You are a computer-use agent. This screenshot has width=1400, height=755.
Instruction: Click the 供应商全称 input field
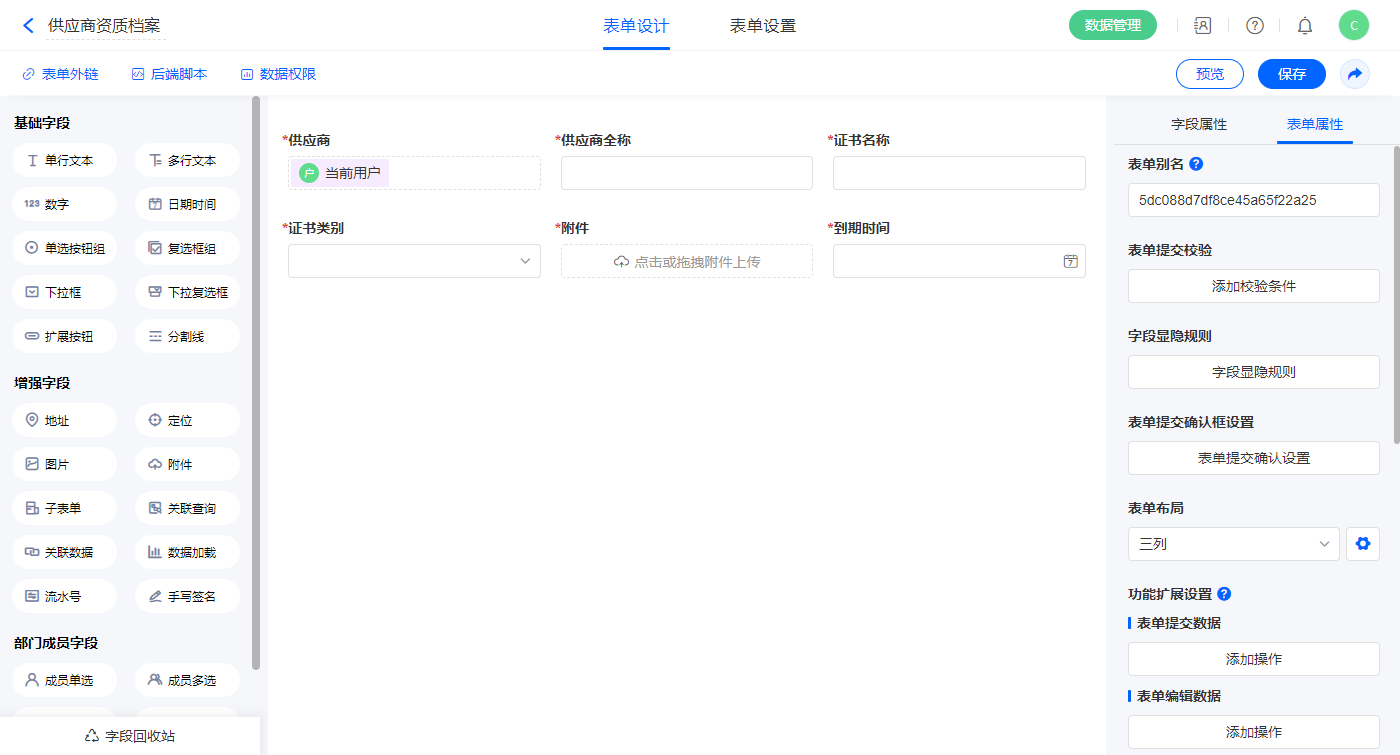686,173
